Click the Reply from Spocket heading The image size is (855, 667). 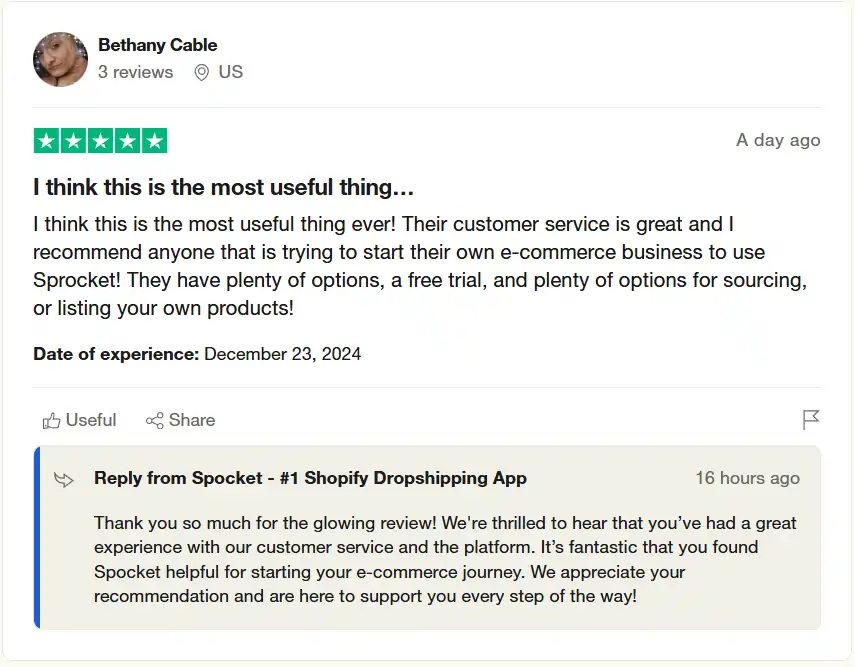pyautogui.click(x=310, y=478)
